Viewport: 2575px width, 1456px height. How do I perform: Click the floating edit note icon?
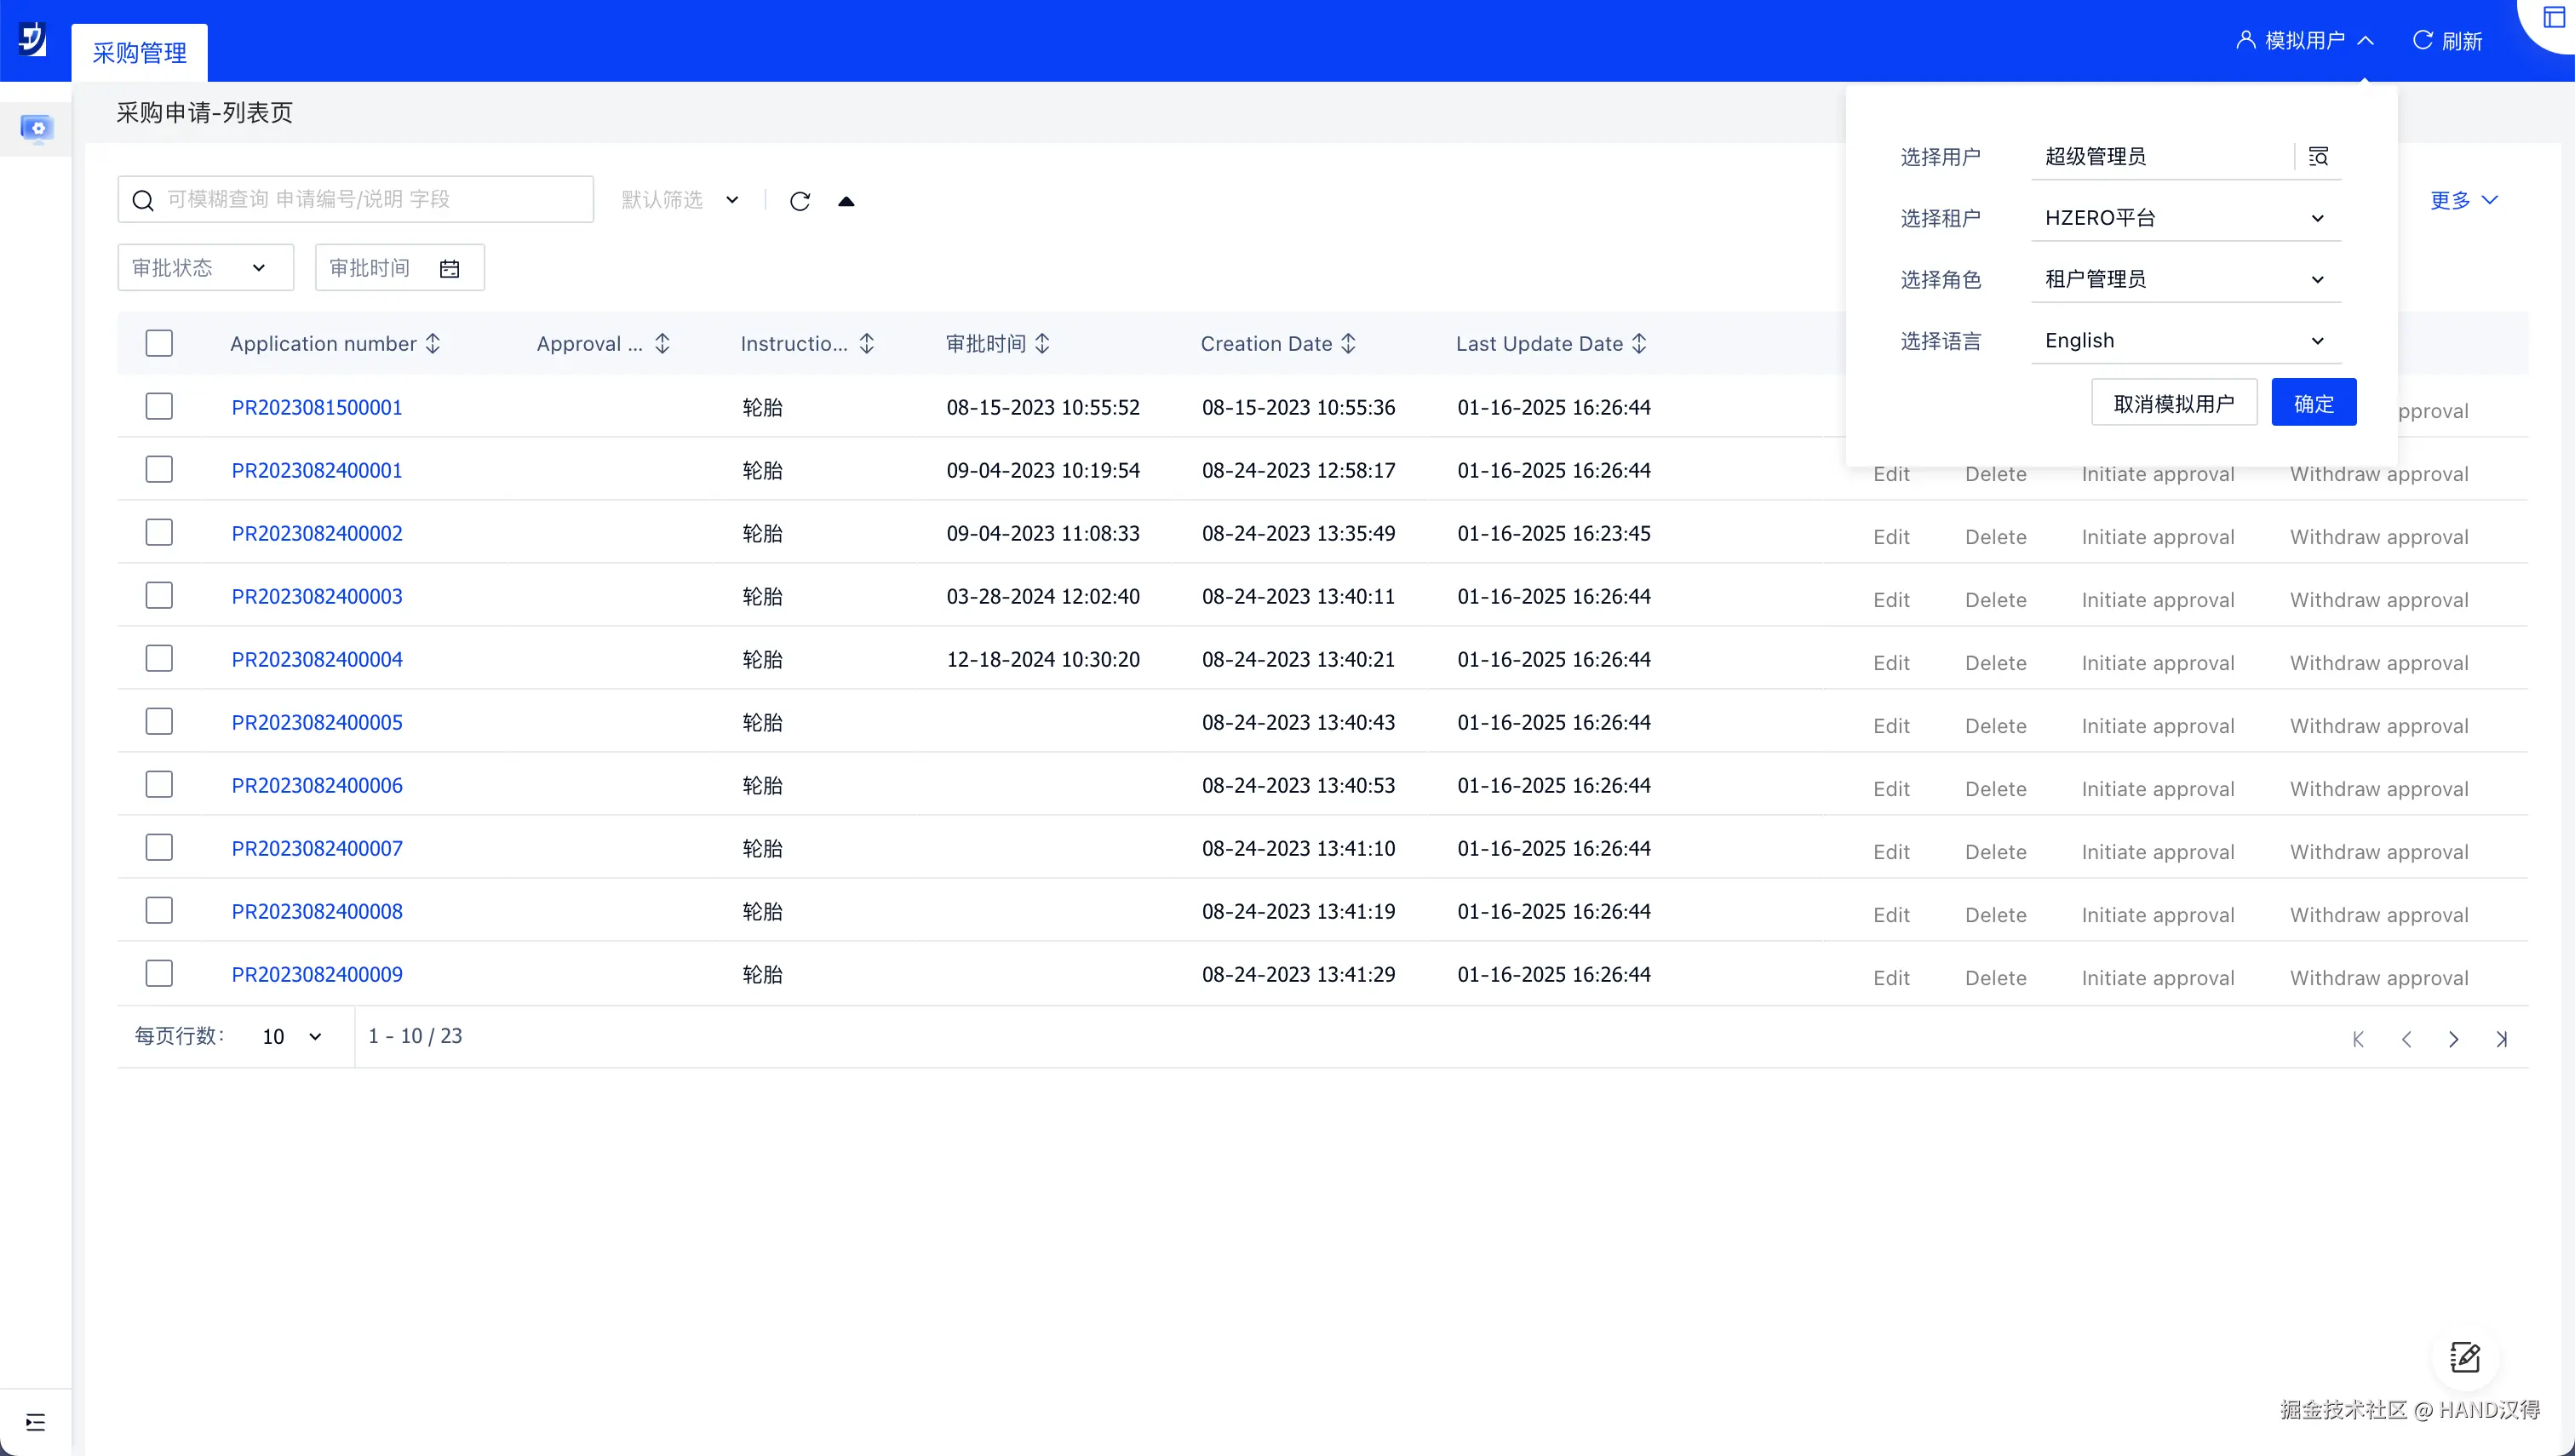coord(2464,1357)
